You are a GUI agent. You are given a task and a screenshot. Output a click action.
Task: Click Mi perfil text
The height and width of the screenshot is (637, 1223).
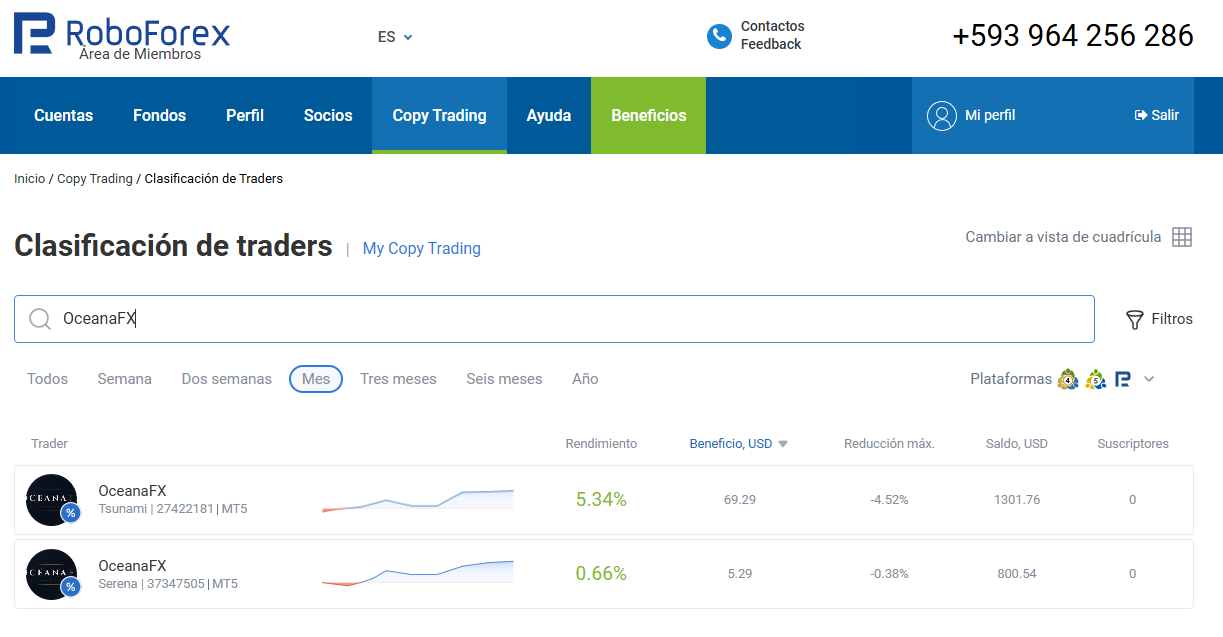click(990, 116)
